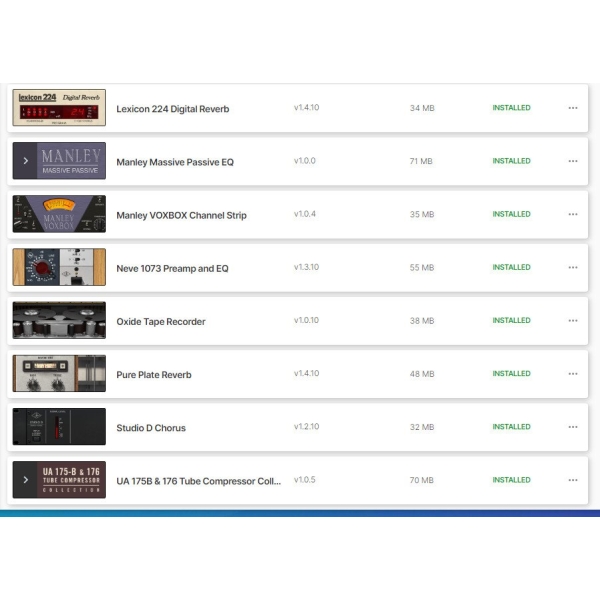
Task: Click the 32 MB size of Studio D Chorus
Action: (x=422, y=427)
